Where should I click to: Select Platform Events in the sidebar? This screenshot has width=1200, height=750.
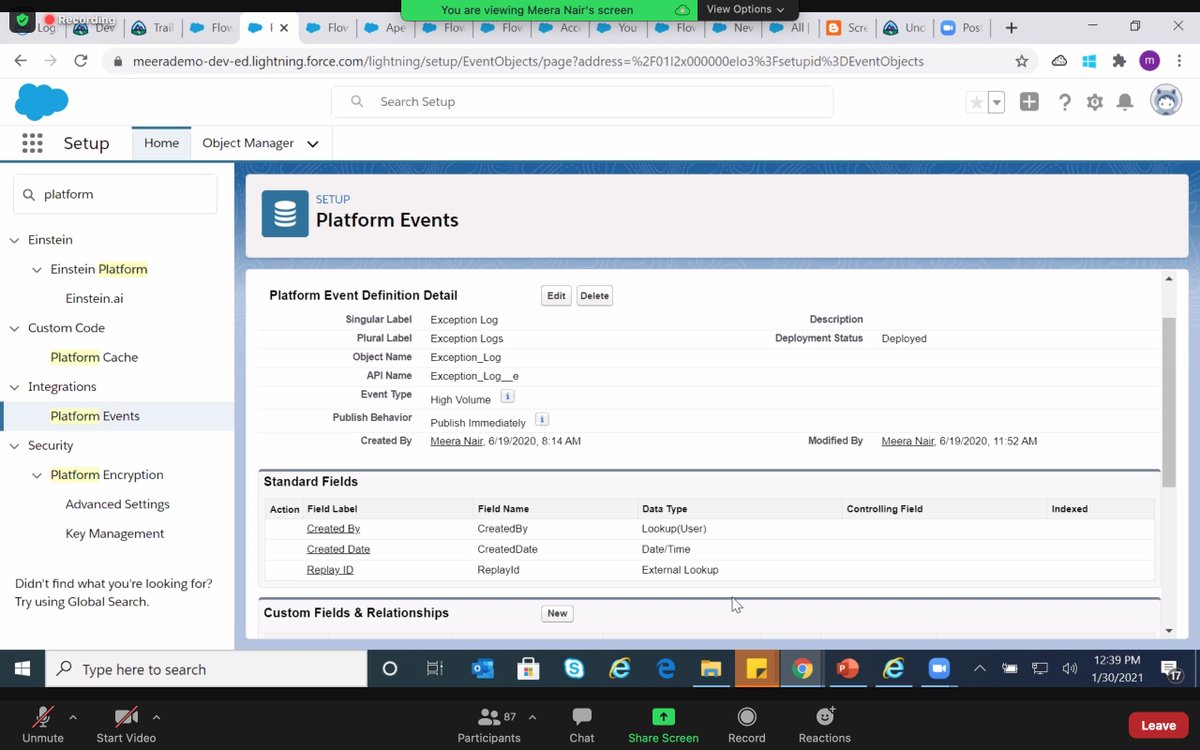pos(95,416)
